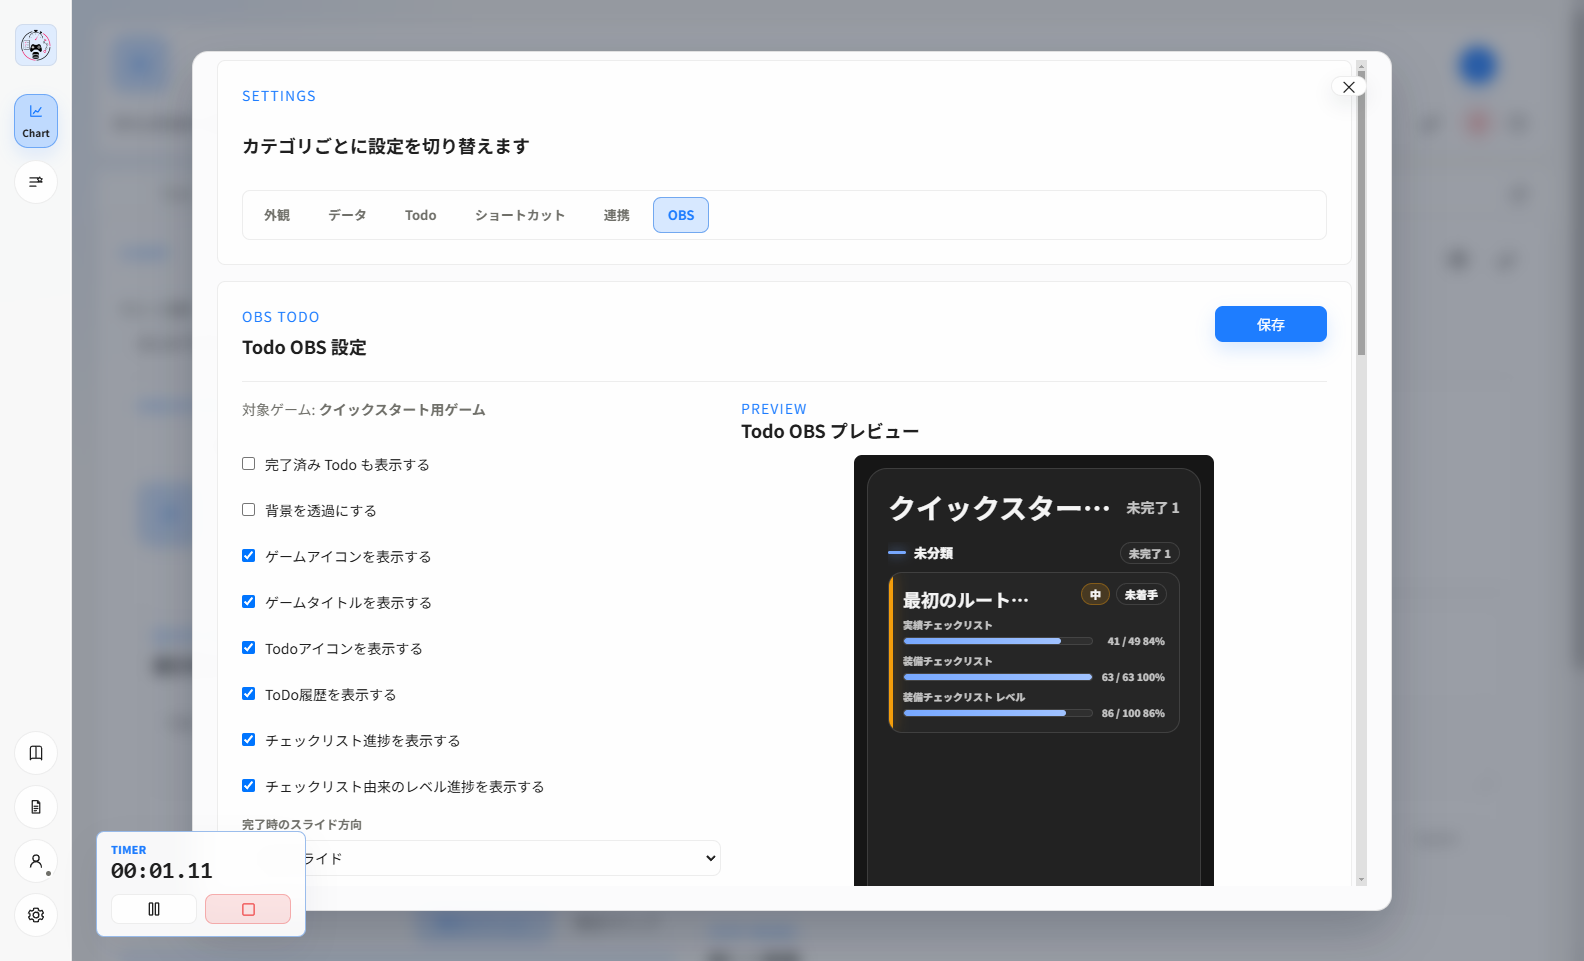Open the slide direction dropdown
The height and width of the screenshot is (961, 1584).
click(481, 858)
